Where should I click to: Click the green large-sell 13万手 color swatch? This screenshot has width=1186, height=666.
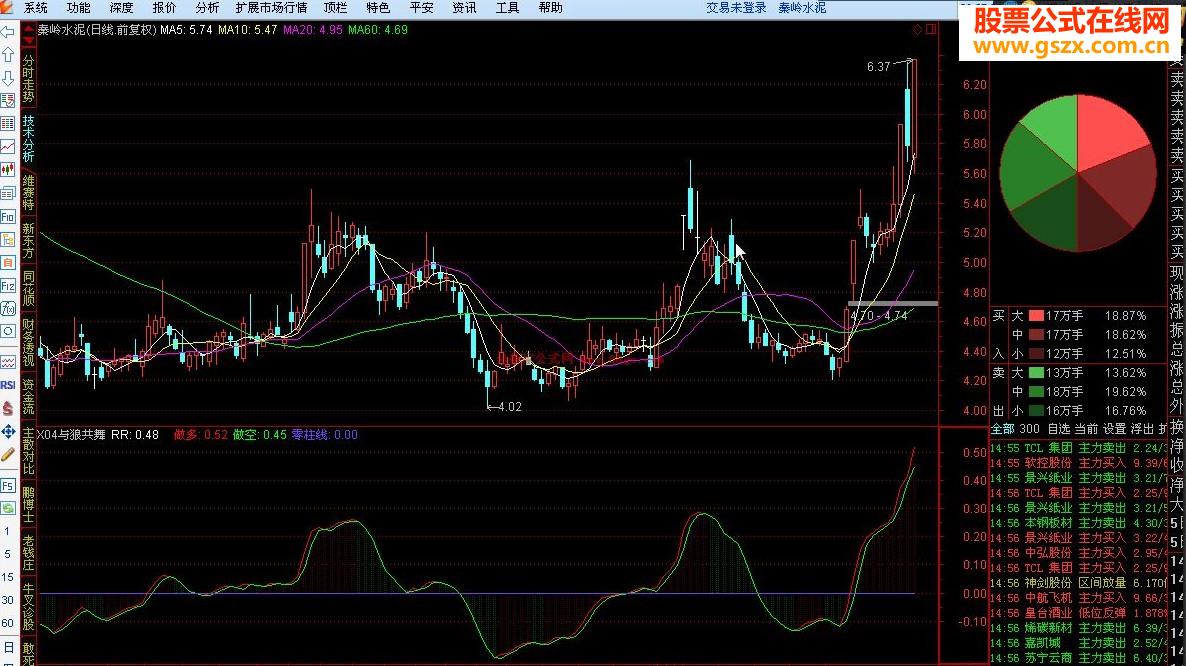tap(1036, 373)
